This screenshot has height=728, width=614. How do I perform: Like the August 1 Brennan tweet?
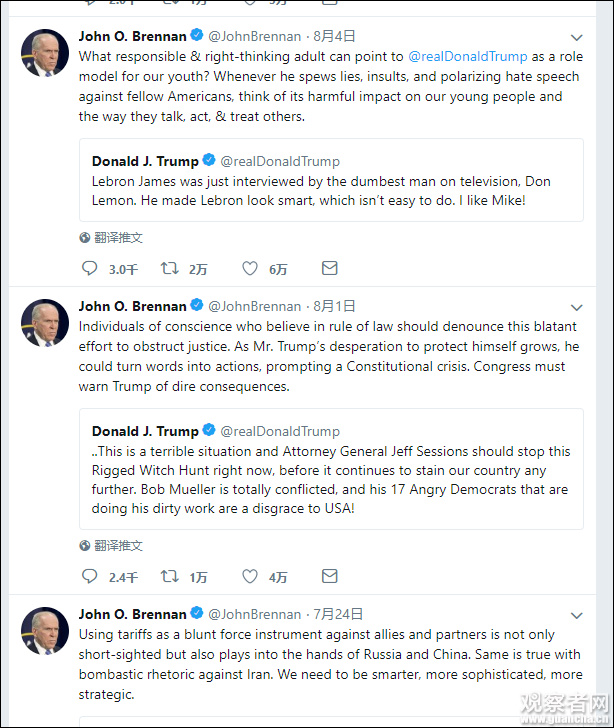[250, 576]
